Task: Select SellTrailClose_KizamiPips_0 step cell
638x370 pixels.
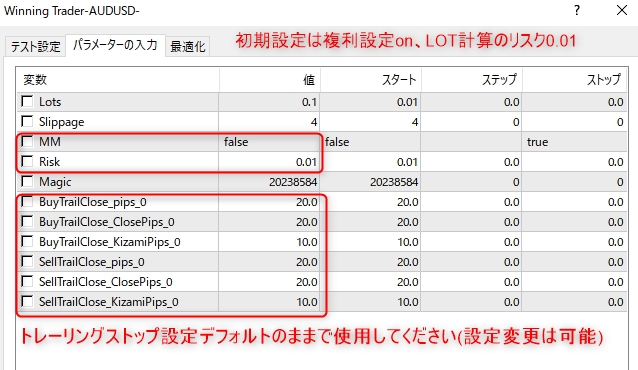Action: [x=471, y=302]
